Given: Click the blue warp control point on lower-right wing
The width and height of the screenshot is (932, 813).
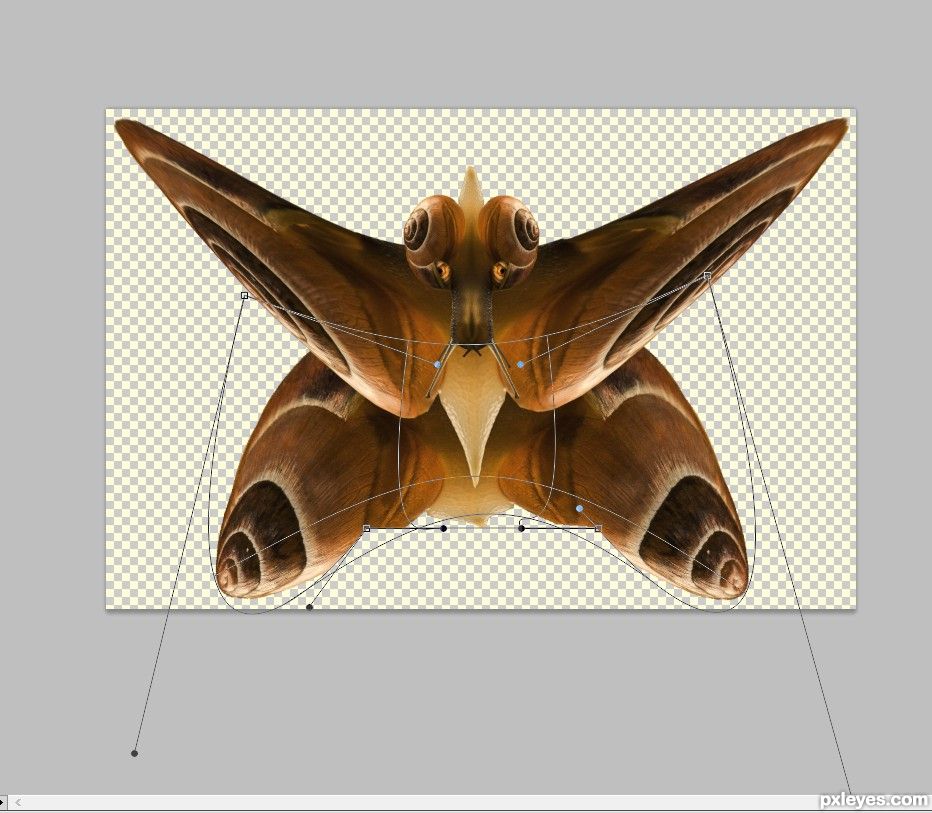Looking at the screenshot, I should coord(580,509).
